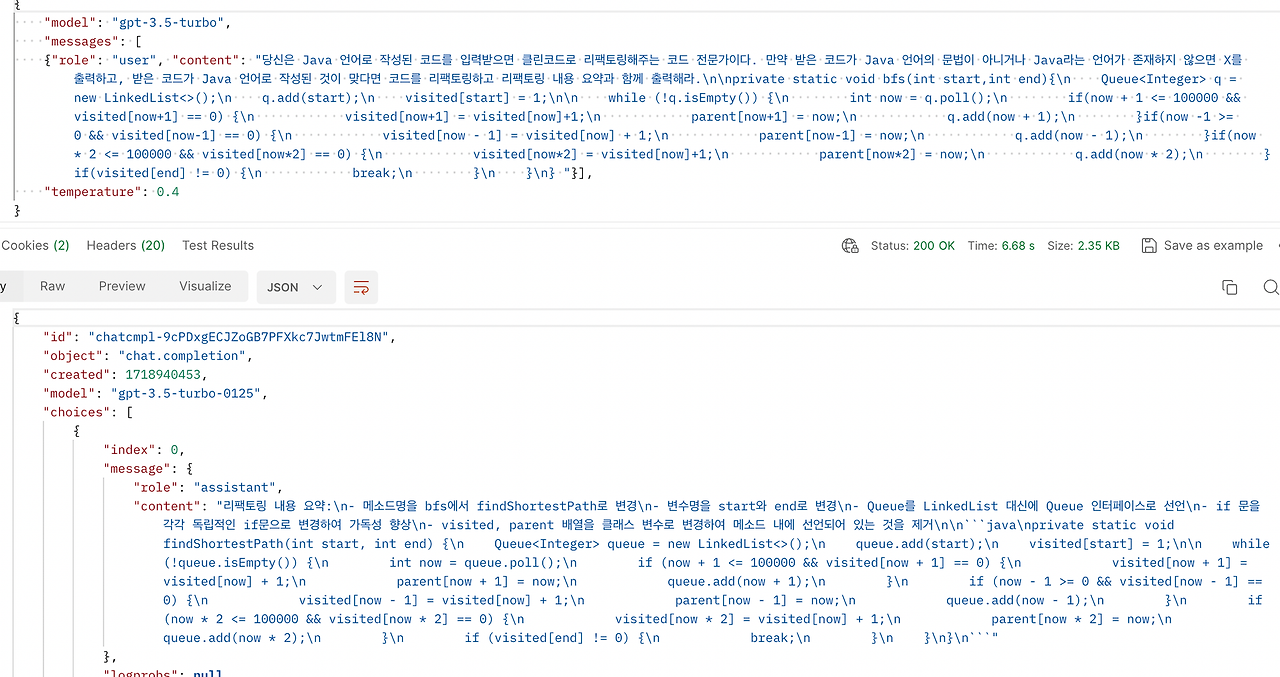Image resolution: width=1280 pixels, height=677 pixels.
Task: Select the Raw view tab
Action: 52,286
